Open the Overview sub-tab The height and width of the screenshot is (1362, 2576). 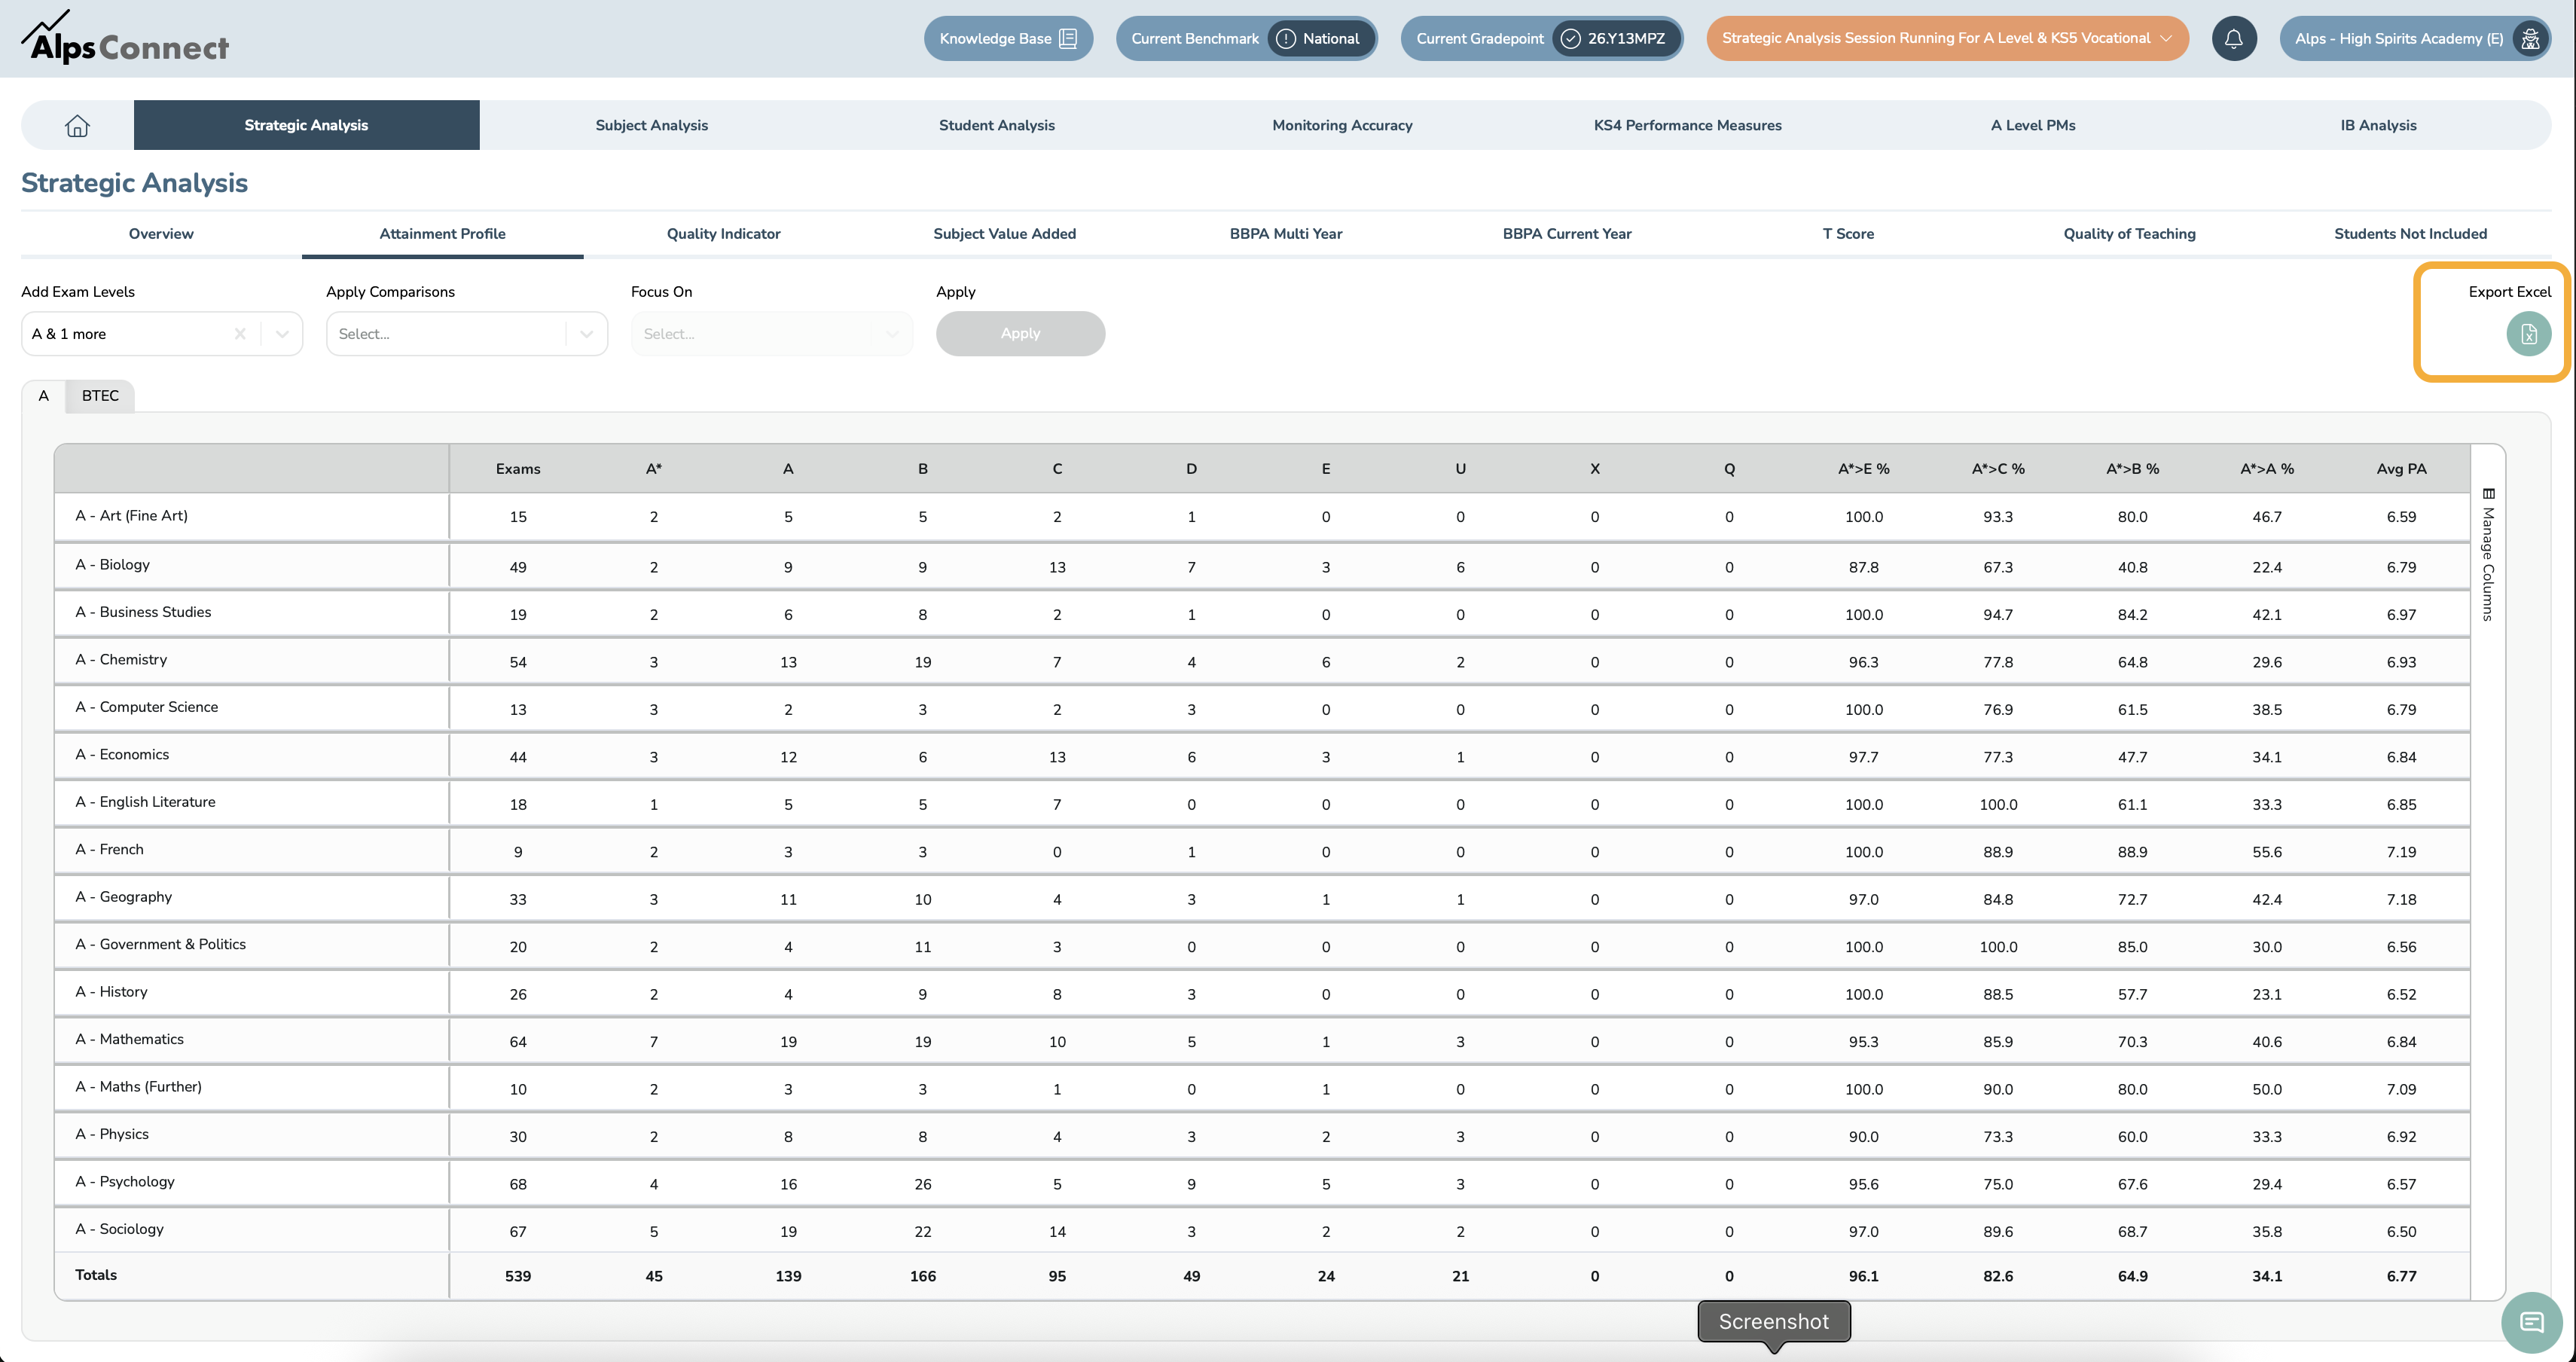(161, 234)
